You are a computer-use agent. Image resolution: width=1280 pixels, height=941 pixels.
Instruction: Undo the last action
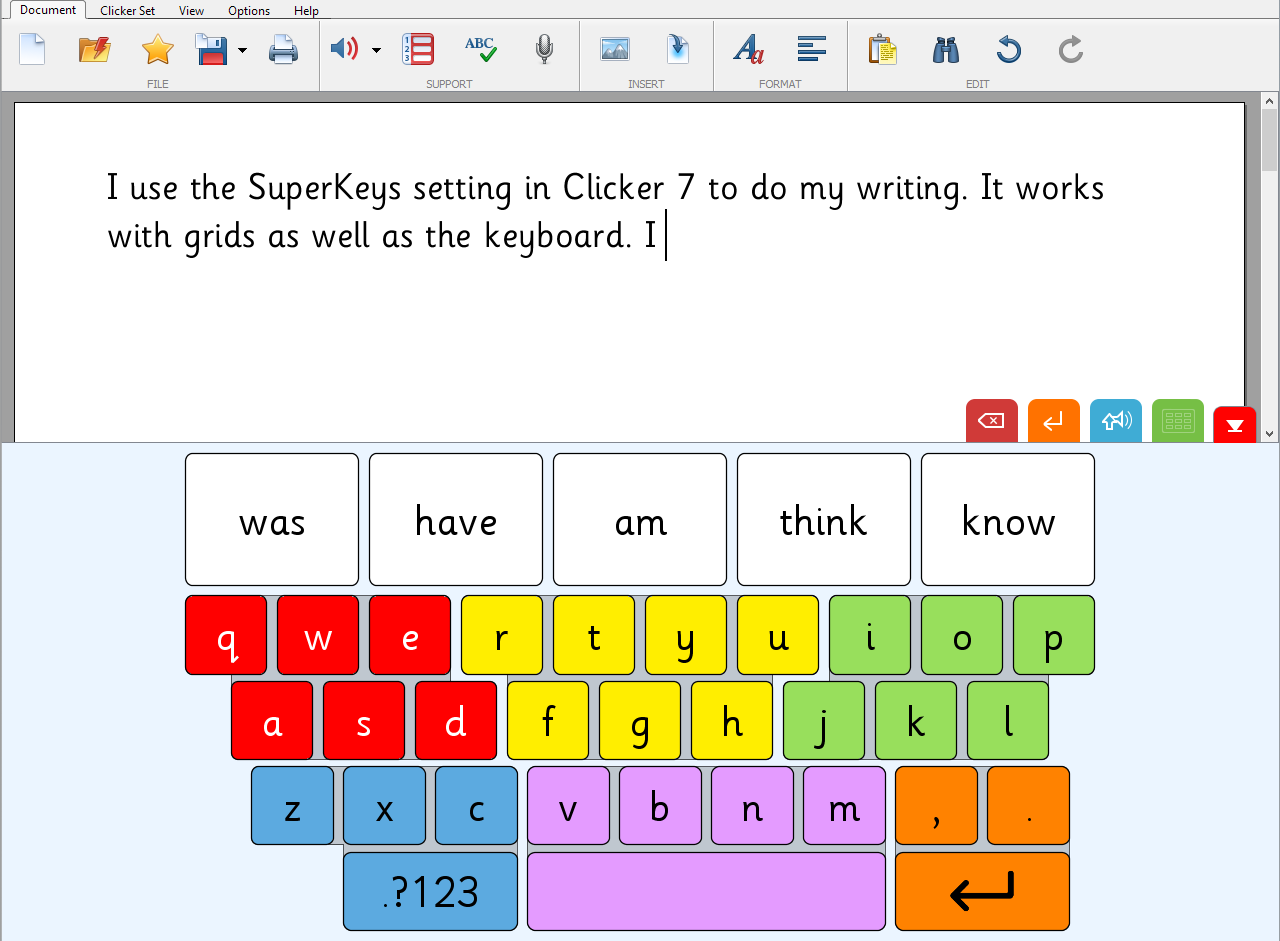(1008, 49)
